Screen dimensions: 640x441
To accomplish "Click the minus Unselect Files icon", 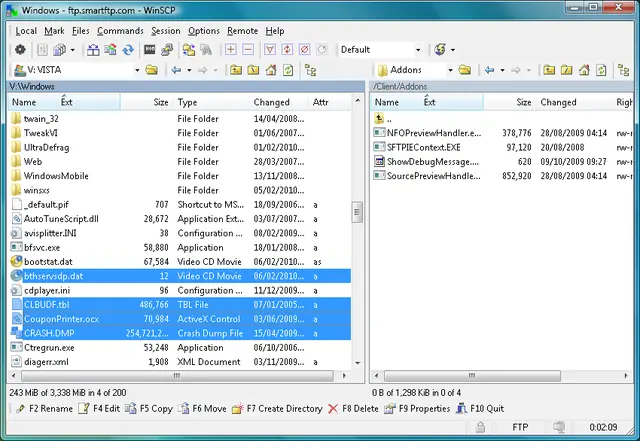I will click(248, 50).
